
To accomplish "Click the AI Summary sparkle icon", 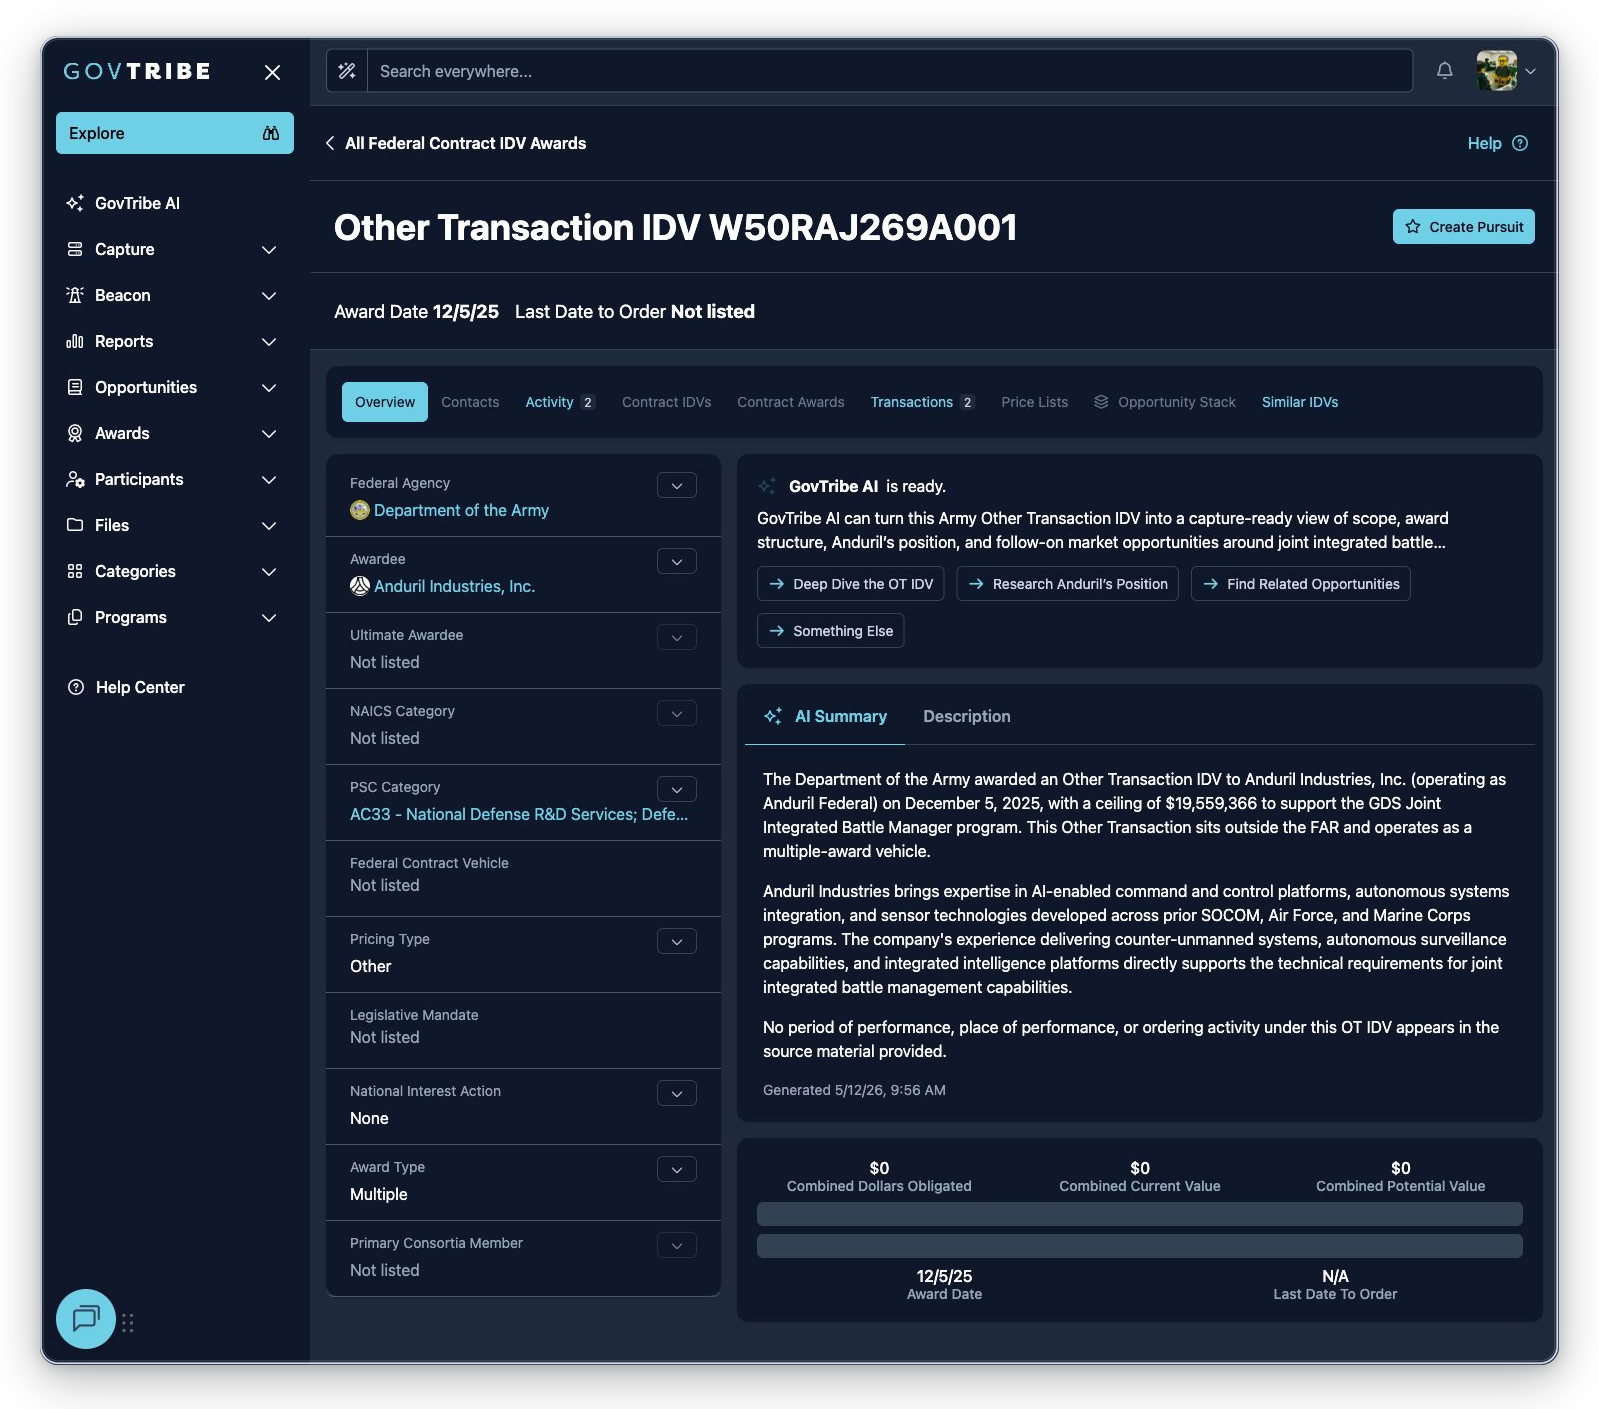I will tap(773, 716).
